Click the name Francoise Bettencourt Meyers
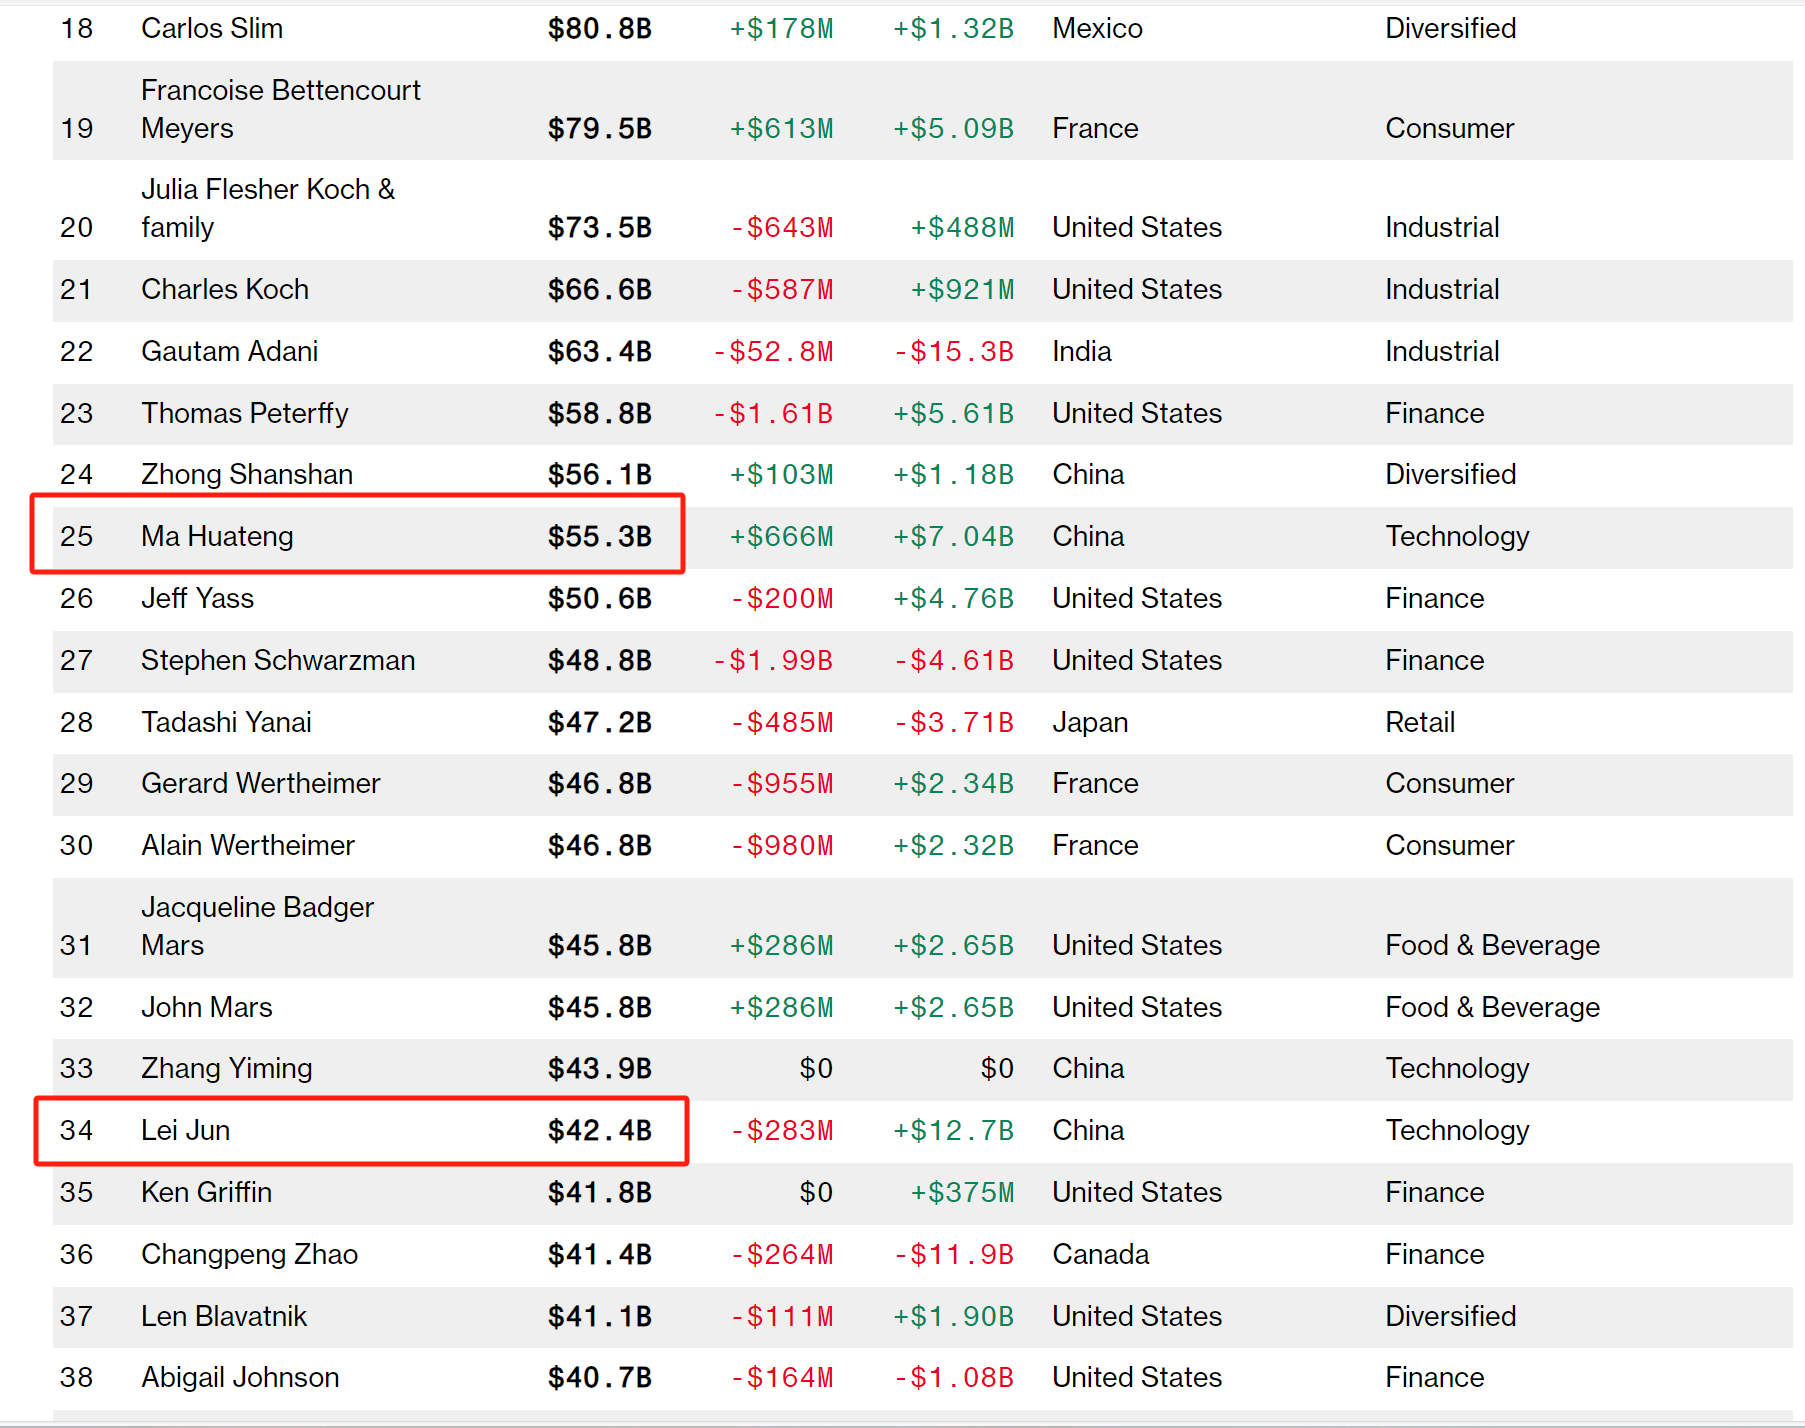 [280, 109]
